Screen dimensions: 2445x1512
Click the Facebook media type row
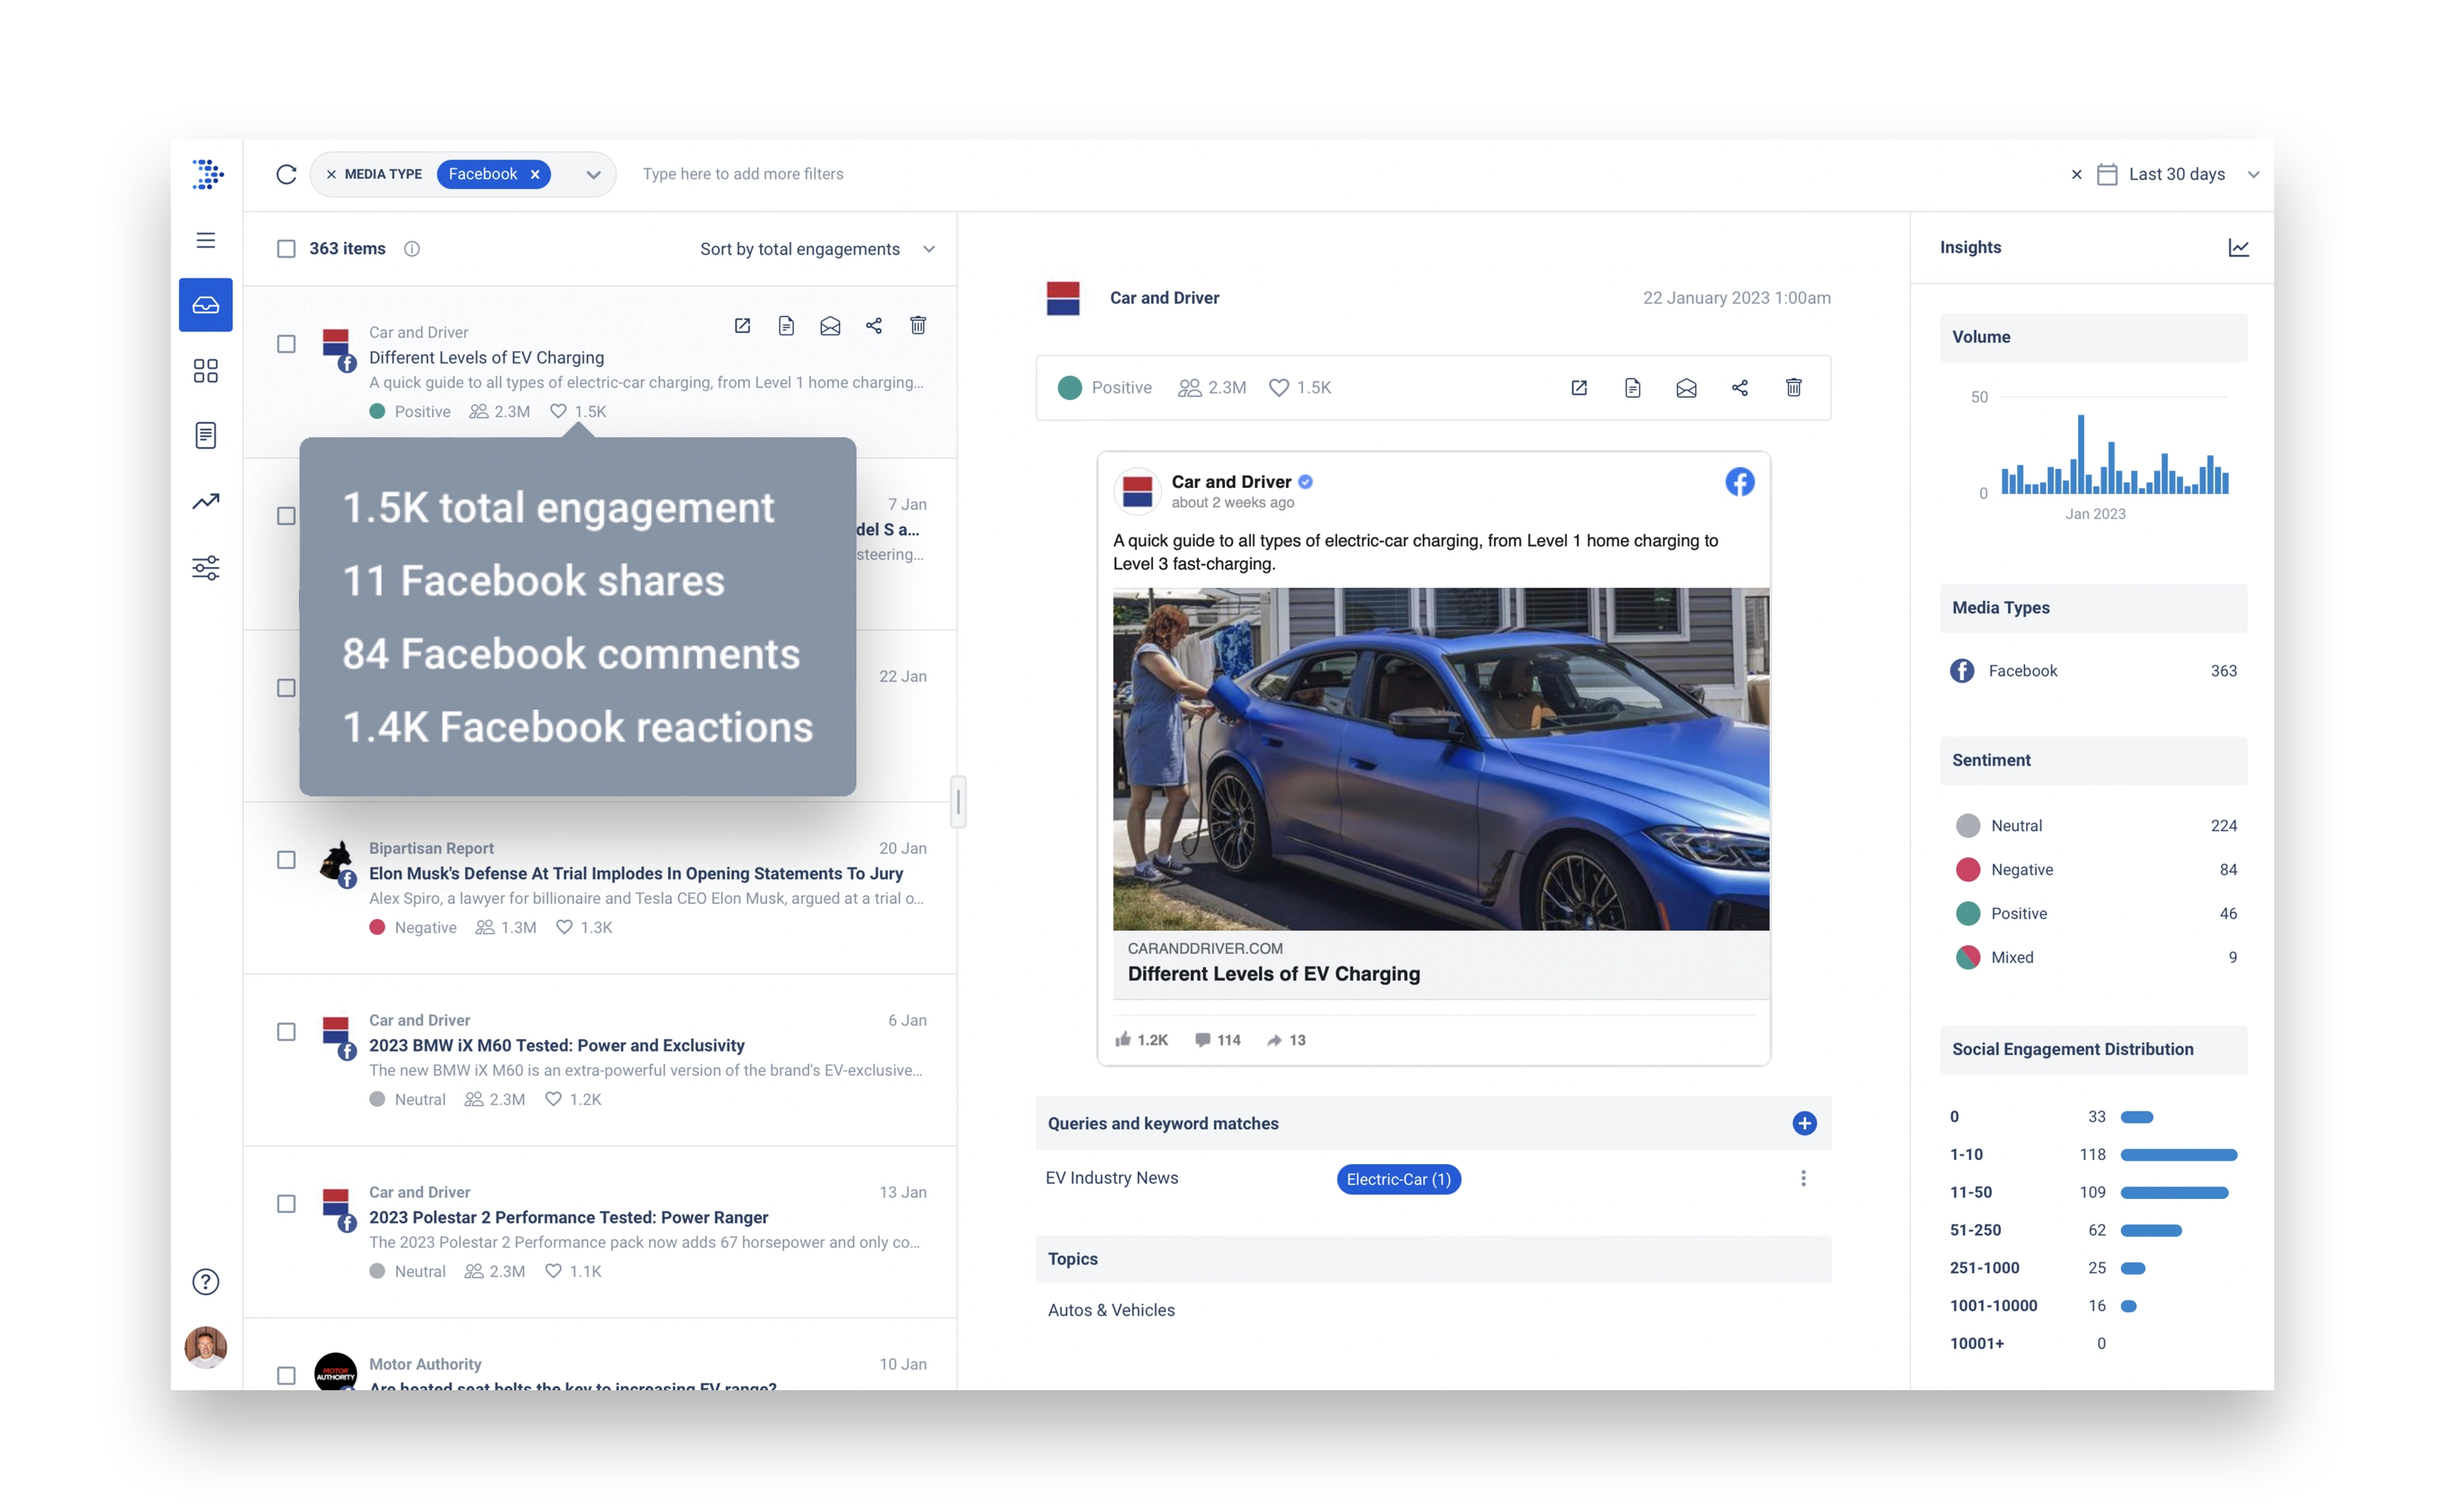coord(2093,671)
